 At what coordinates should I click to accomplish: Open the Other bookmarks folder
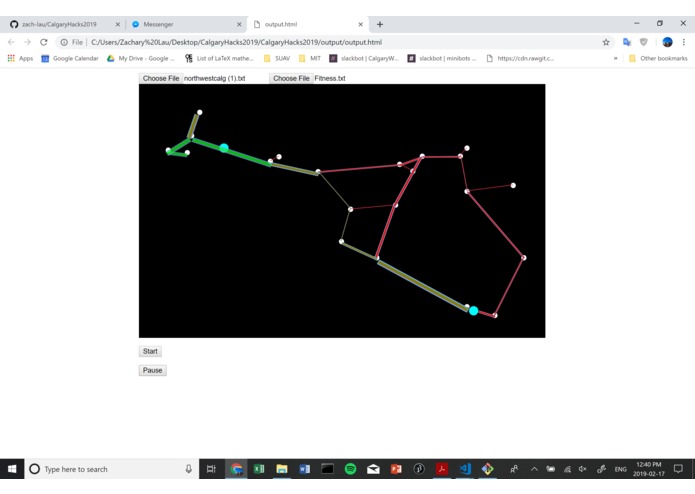click(x=658, y=58)
